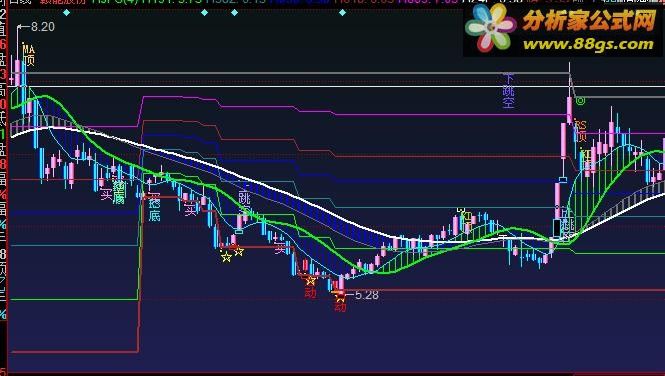The width and height of the screenshot is (665, 376).
Task: Select the red 动 label below 5.28
Action: [x=340, y=306]
